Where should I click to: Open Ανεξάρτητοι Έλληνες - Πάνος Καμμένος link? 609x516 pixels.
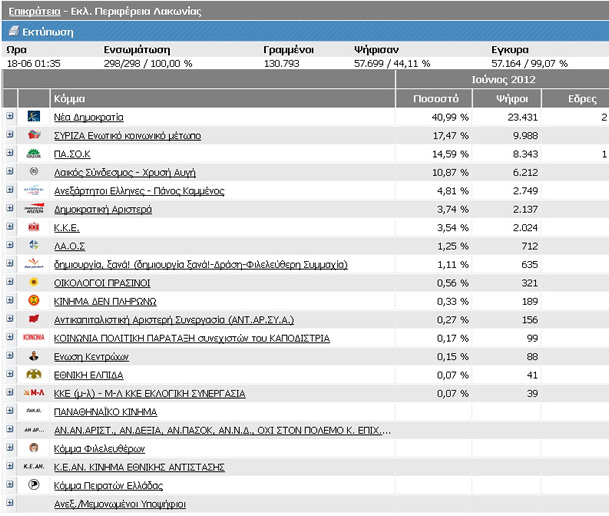[139, 191]
